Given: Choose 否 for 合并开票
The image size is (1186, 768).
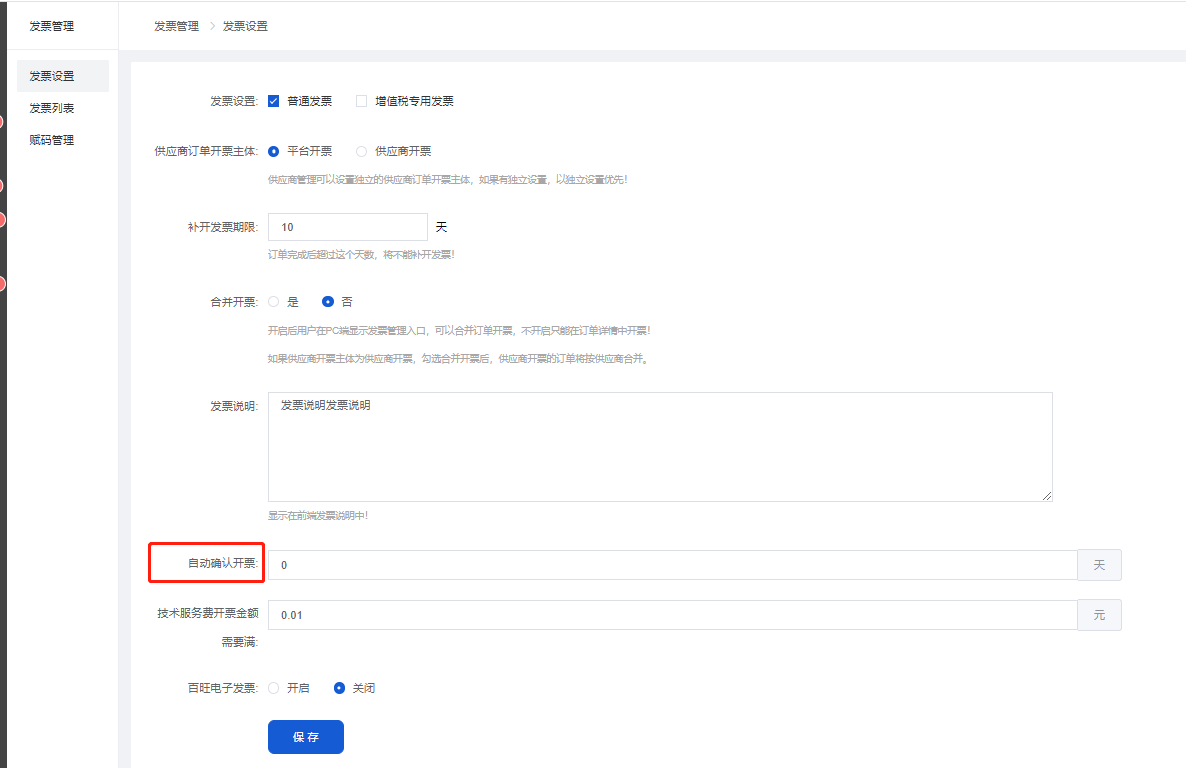Looking at the screenshot, I should tap(328, 301).
